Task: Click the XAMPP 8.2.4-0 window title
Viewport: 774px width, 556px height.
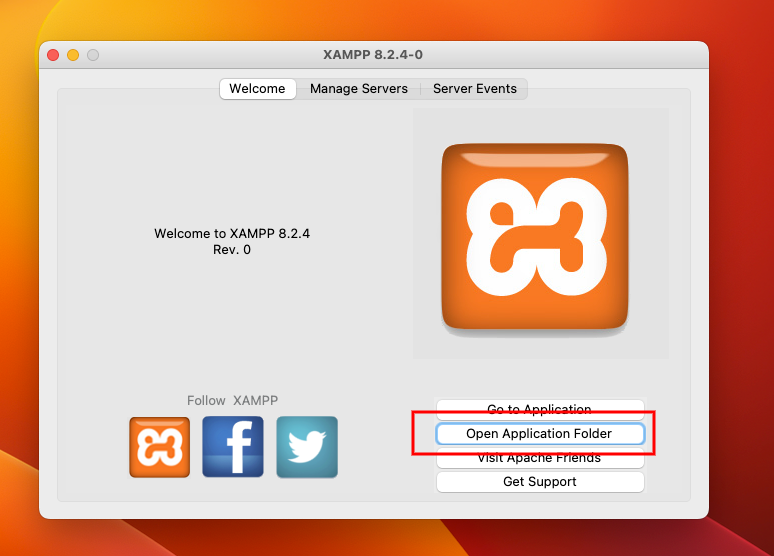Action: coord(379,55)
